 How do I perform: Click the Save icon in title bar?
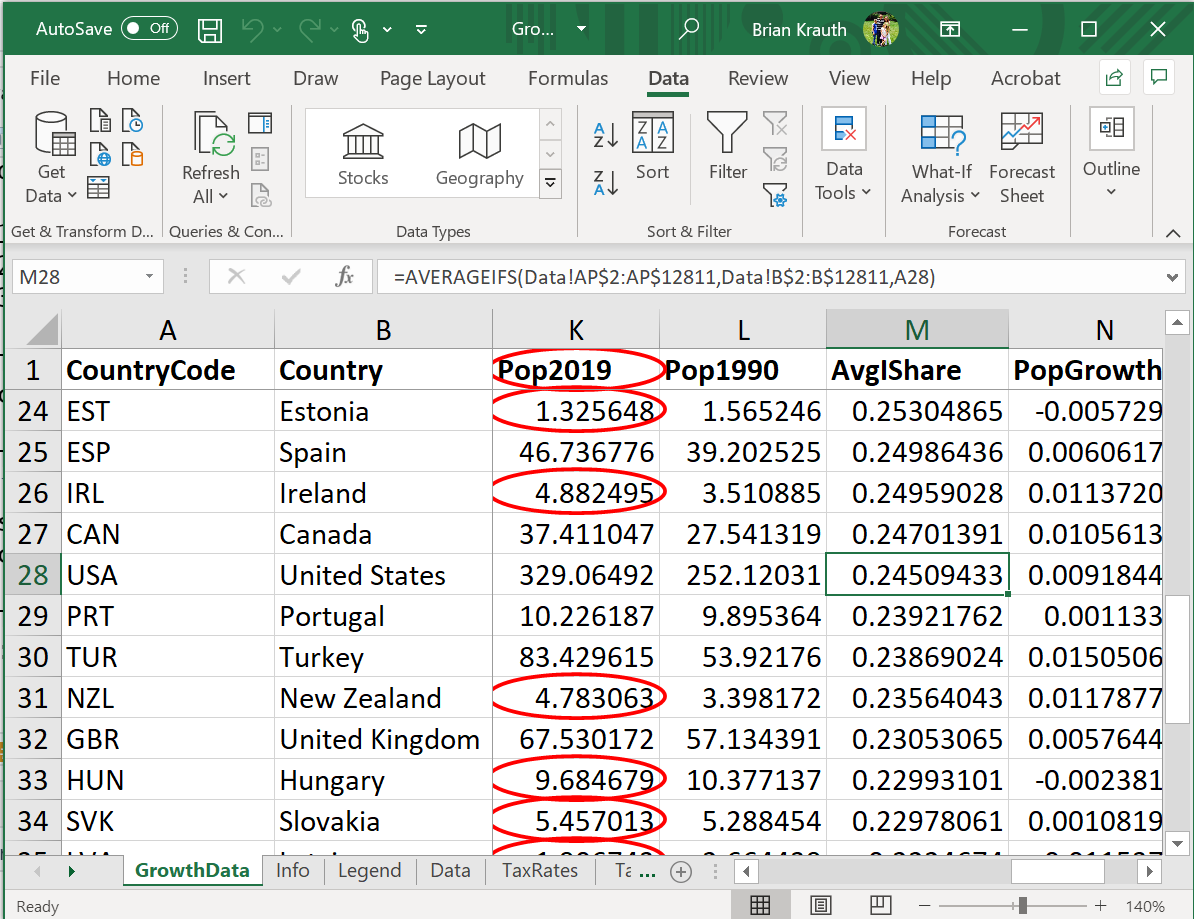tap(210, 29)
